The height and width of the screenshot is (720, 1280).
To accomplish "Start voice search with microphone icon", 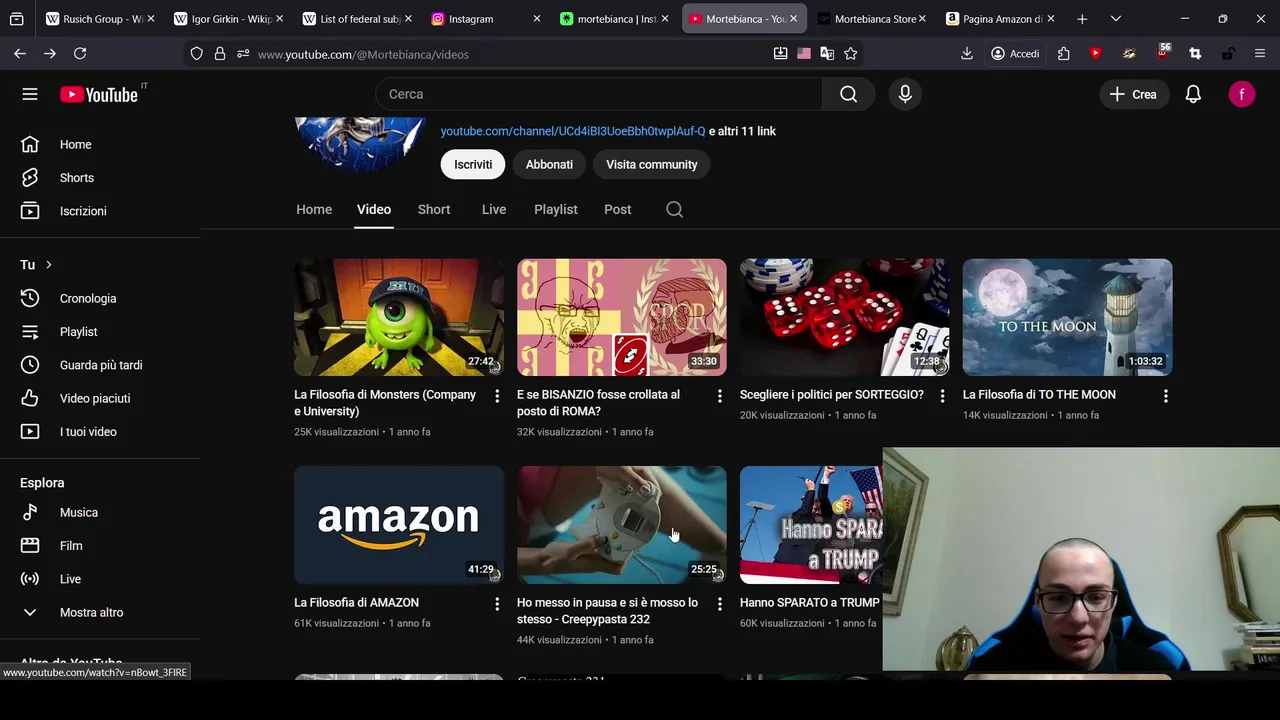I will (905, 94).
